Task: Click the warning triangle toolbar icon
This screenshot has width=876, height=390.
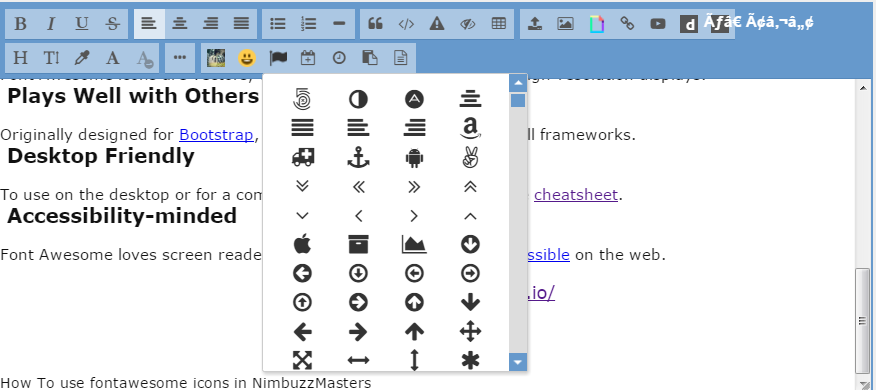Action: [x=437, y=24]
